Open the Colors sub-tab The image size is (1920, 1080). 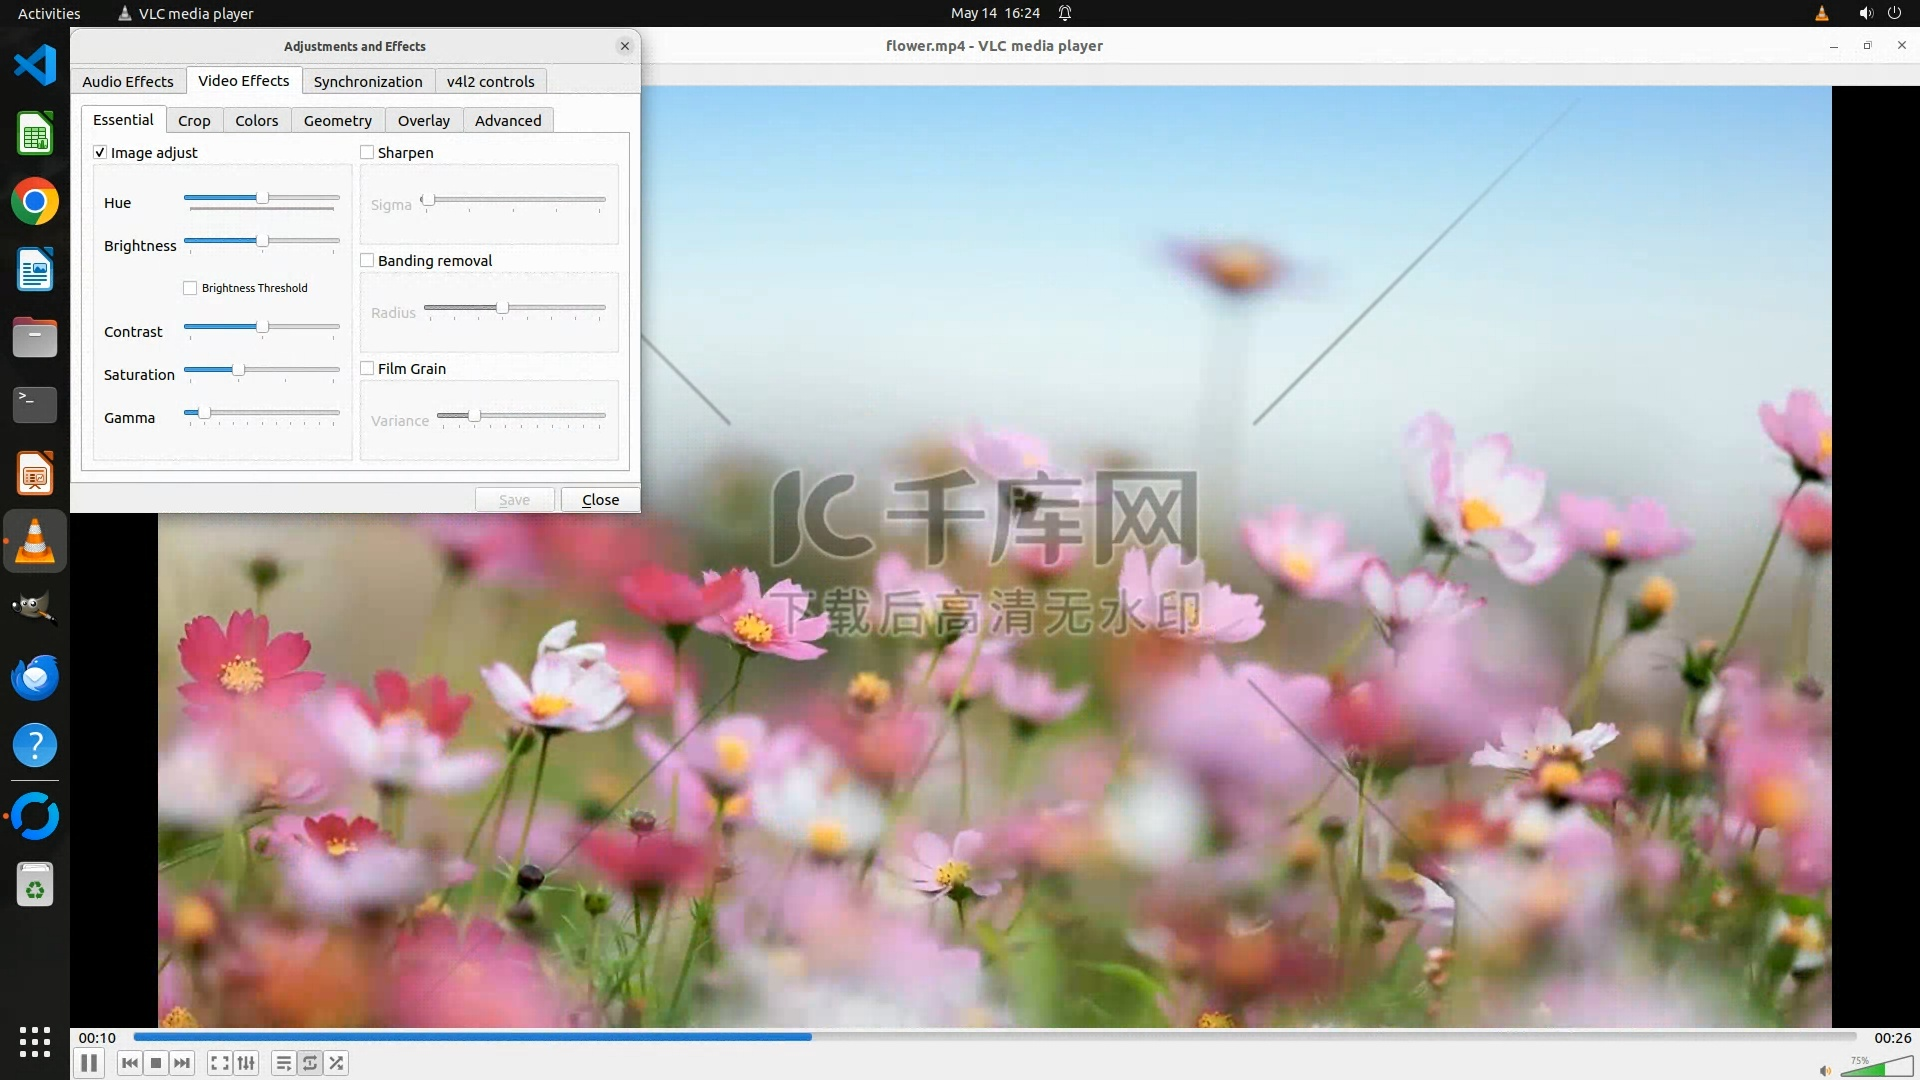click(x=256, y=120)
